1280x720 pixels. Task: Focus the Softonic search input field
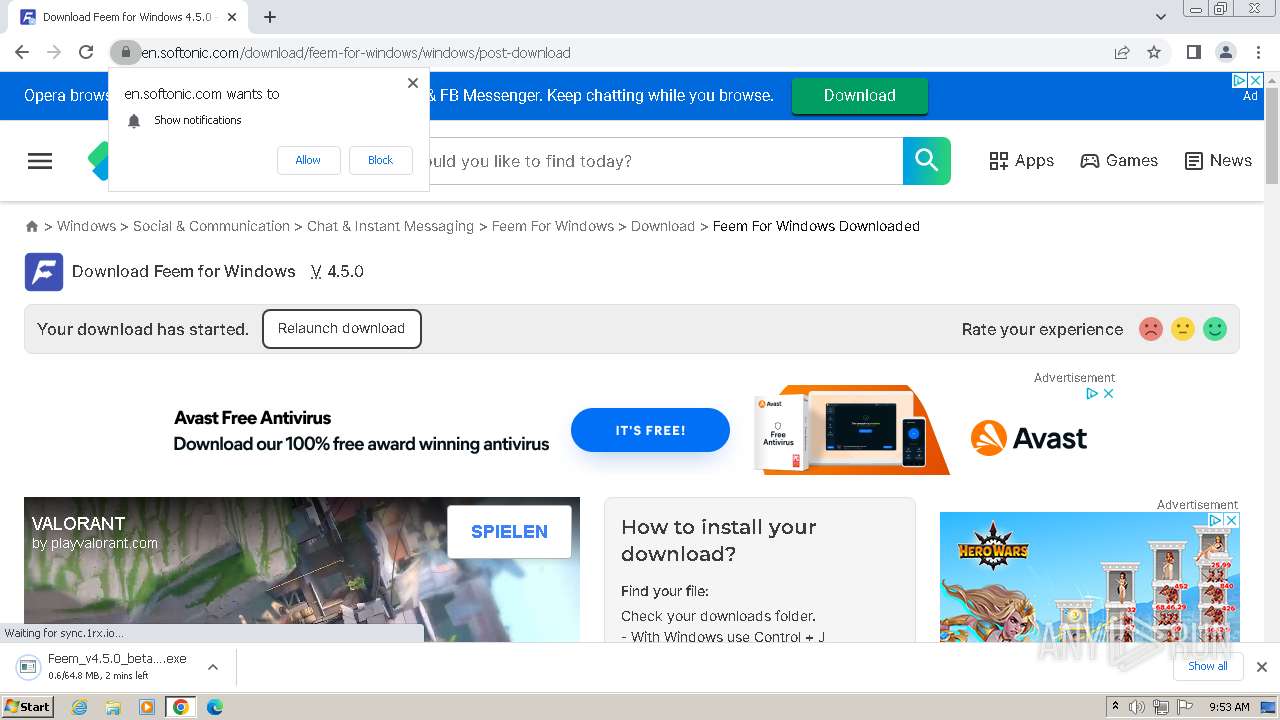click(x=665, y=161)
